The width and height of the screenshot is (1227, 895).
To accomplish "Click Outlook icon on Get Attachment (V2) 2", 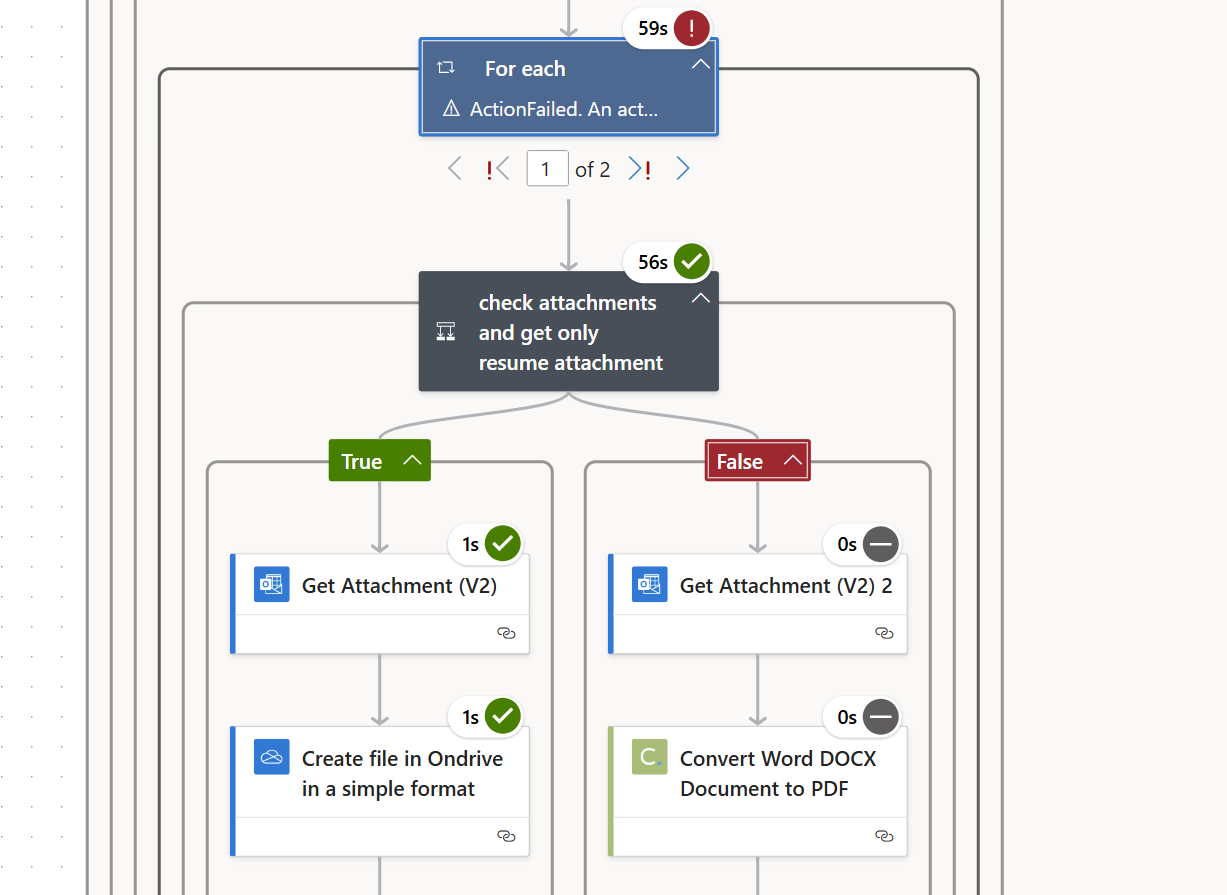I will pyautogui.click(x=650, y=584).
